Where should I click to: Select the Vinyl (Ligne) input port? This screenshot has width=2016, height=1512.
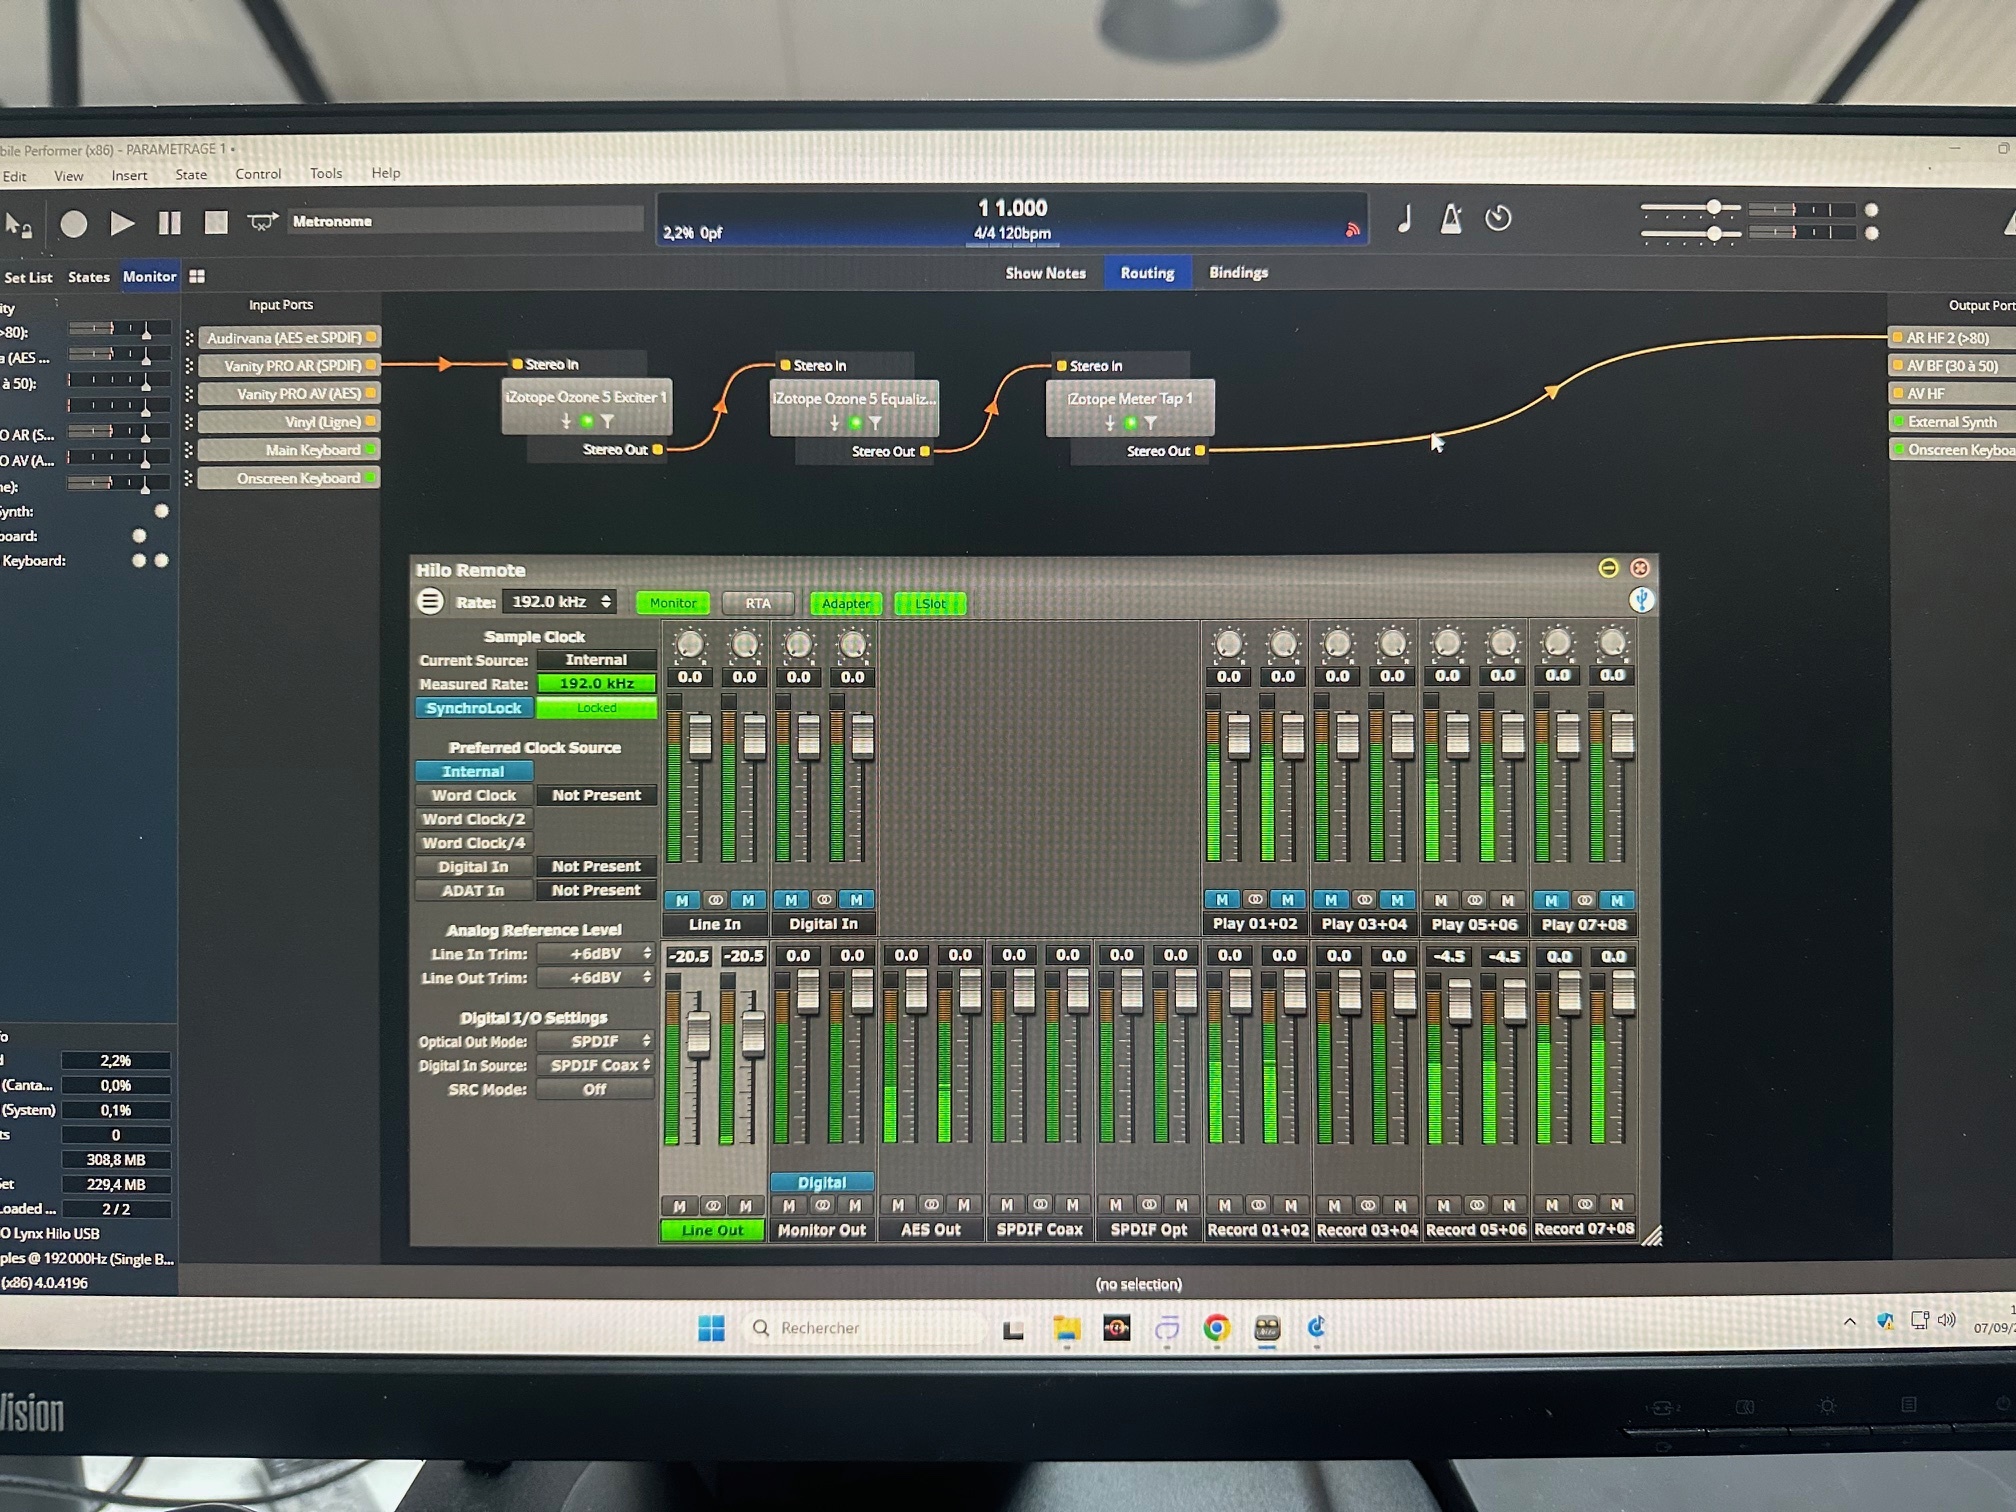(x=288, y=422)
